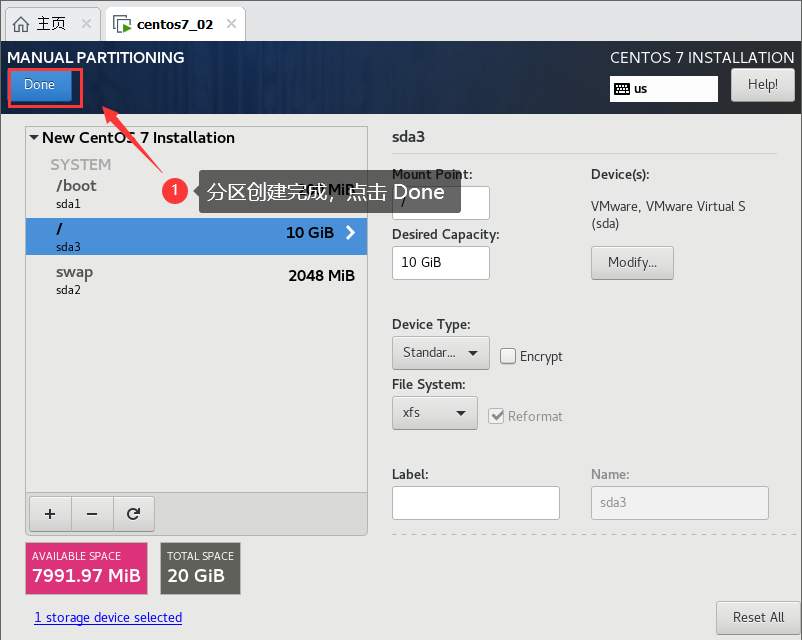Click the home icon in 主页 tab
The image size is (802, 640).
point(21,24)
